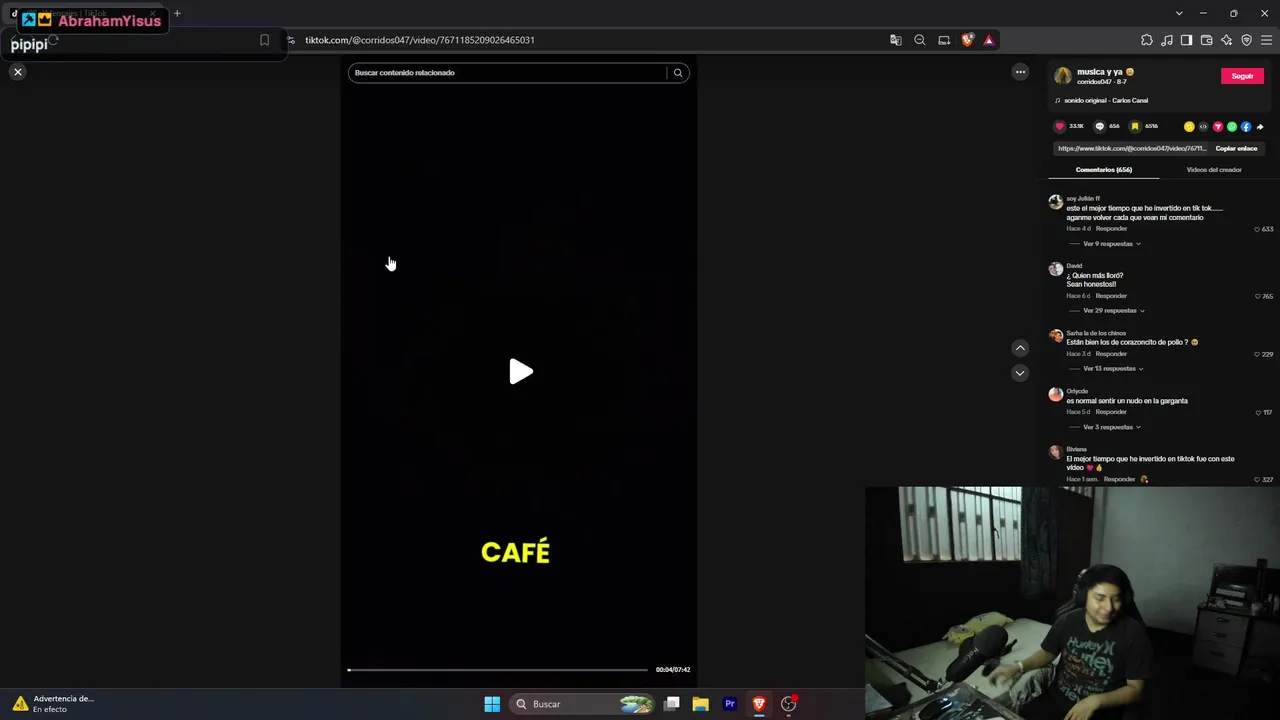Image resolution: width=1280 pixels, height=720 pixels.
Task: Click the embed code icon
Action: (x=1203, y=127)
